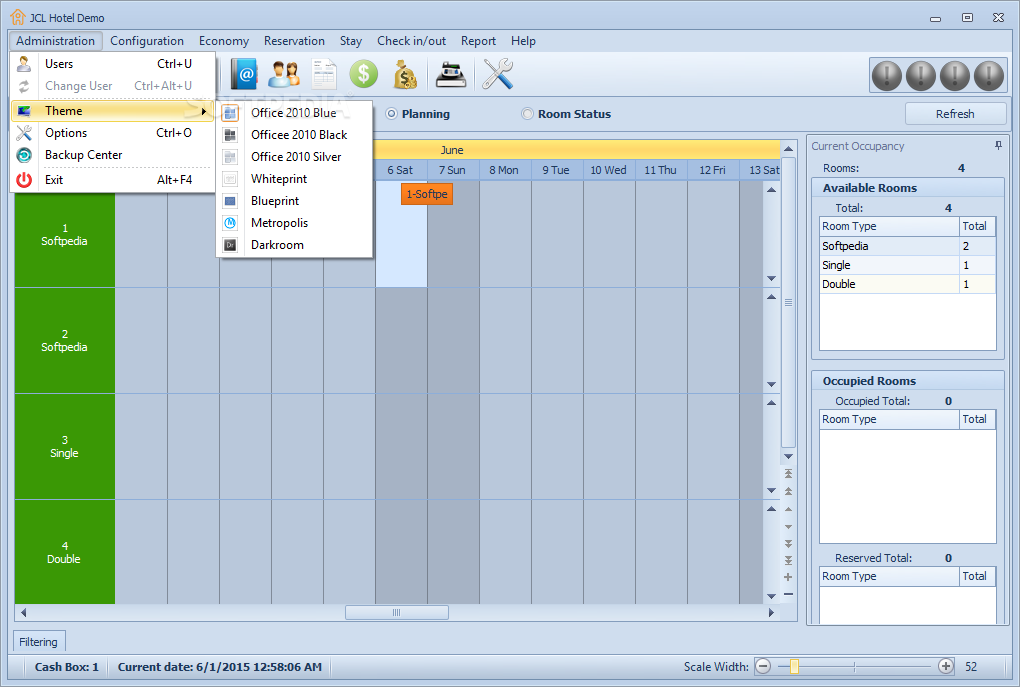
Task: Click the room 4 Double row down arrow
Action: (x=772, y=596)
